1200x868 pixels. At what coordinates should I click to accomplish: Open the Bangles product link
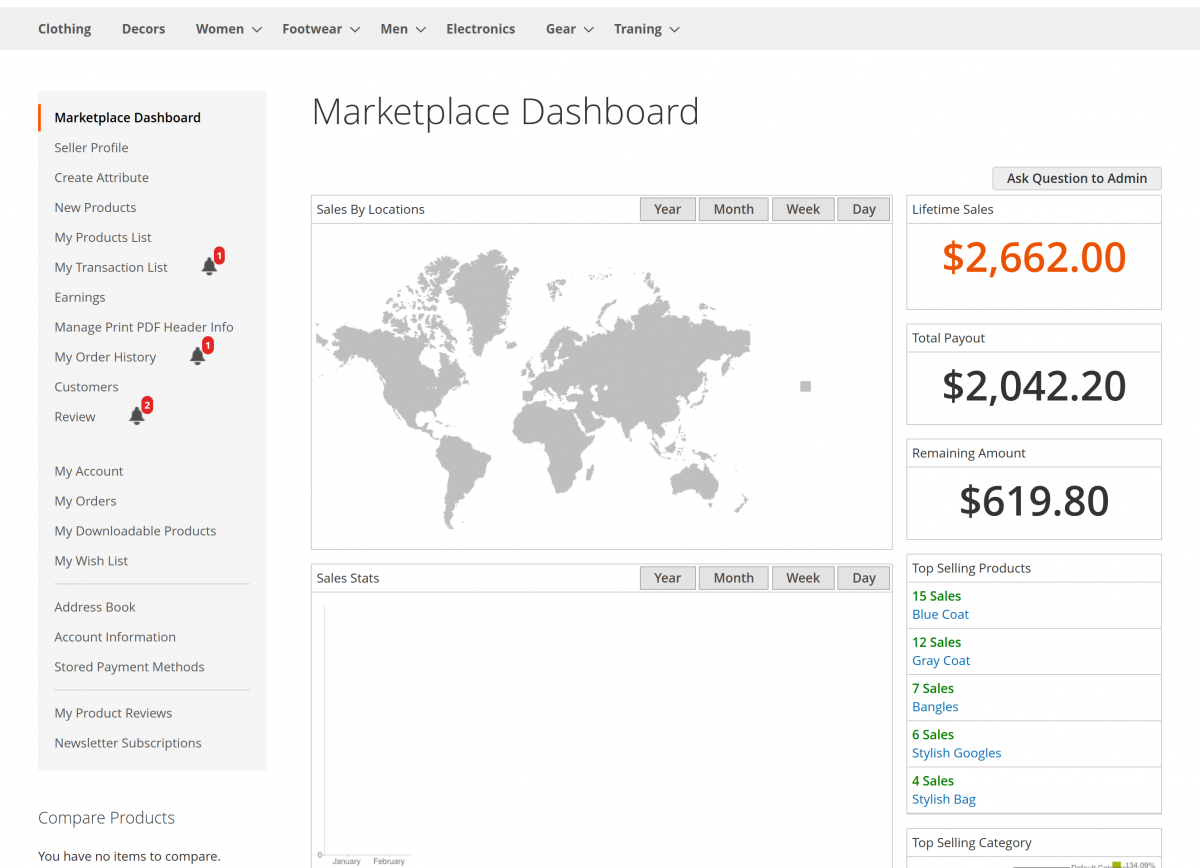pos(935,707)
